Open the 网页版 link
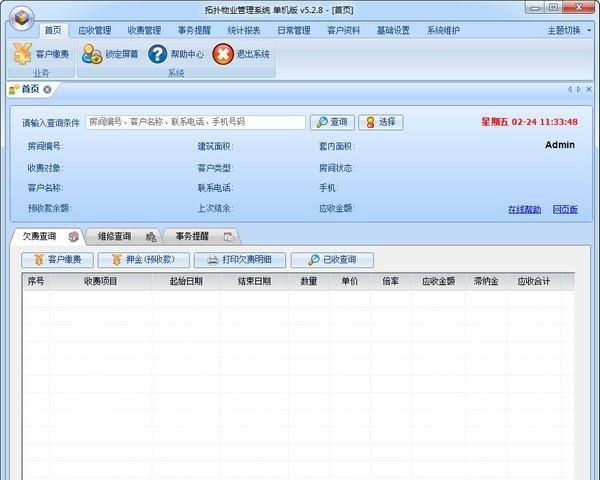 click(x=565, y=209)
